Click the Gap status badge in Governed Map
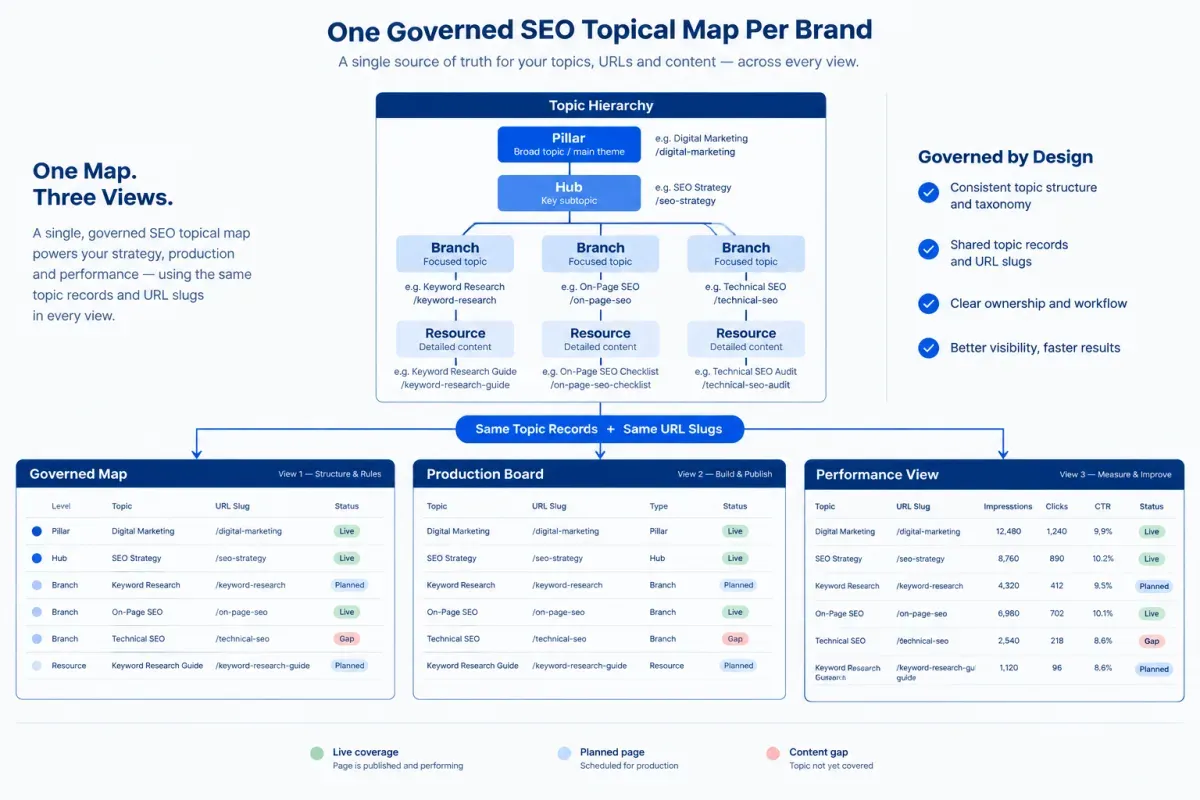The height and width of the screenshot is (800, 1200). [347, 638]
